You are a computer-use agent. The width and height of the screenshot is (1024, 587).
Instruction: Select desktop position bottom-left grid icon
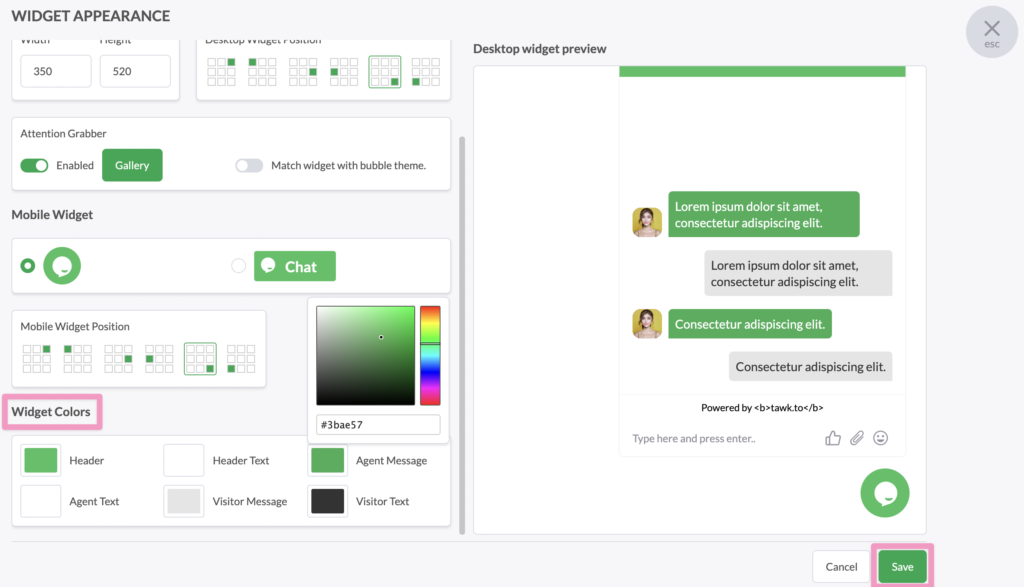click(x=425, y=72)
